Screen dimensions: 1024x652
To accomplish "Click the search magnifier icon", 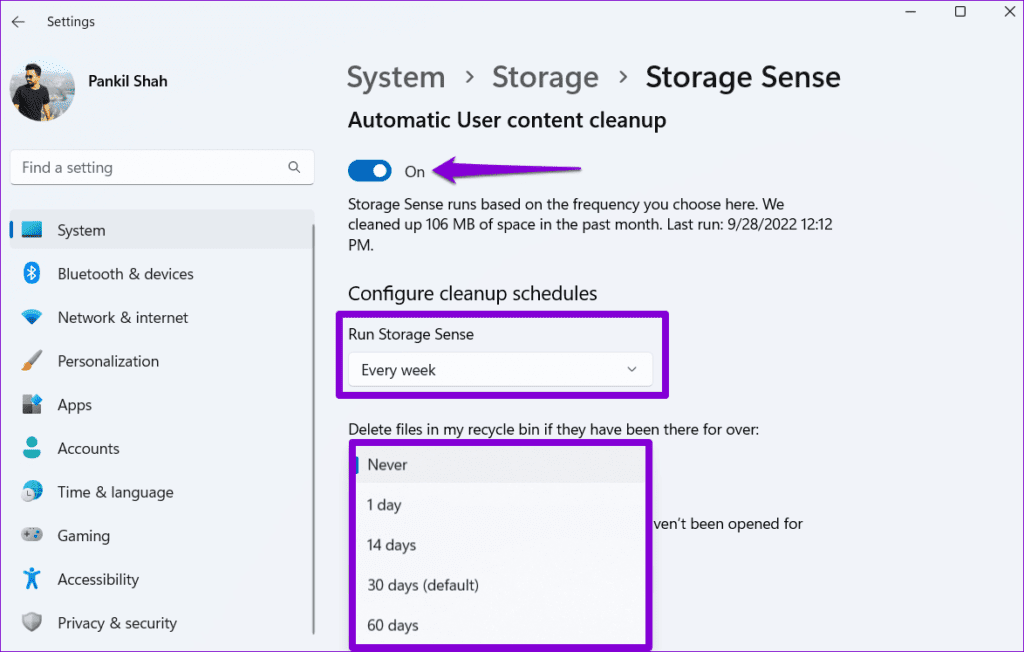I will tap(294, 168).
